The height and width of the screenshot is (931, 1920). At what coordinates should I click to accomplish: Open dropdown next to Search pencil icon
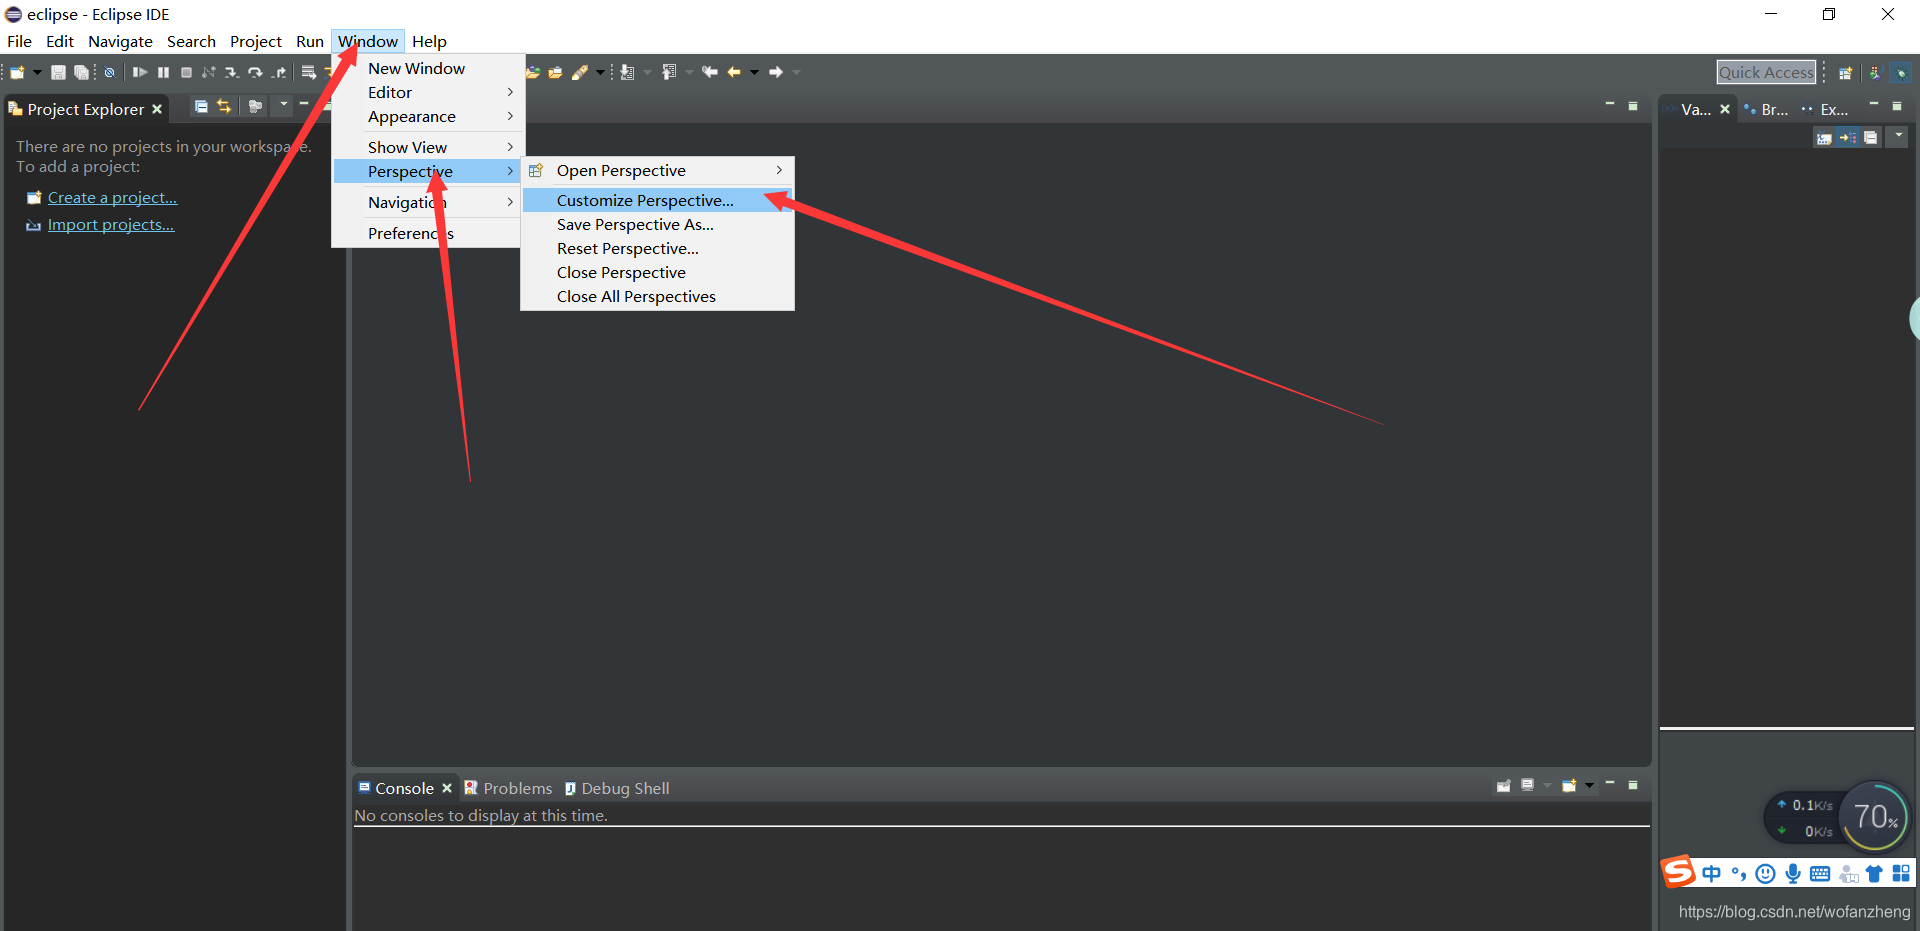600,72
